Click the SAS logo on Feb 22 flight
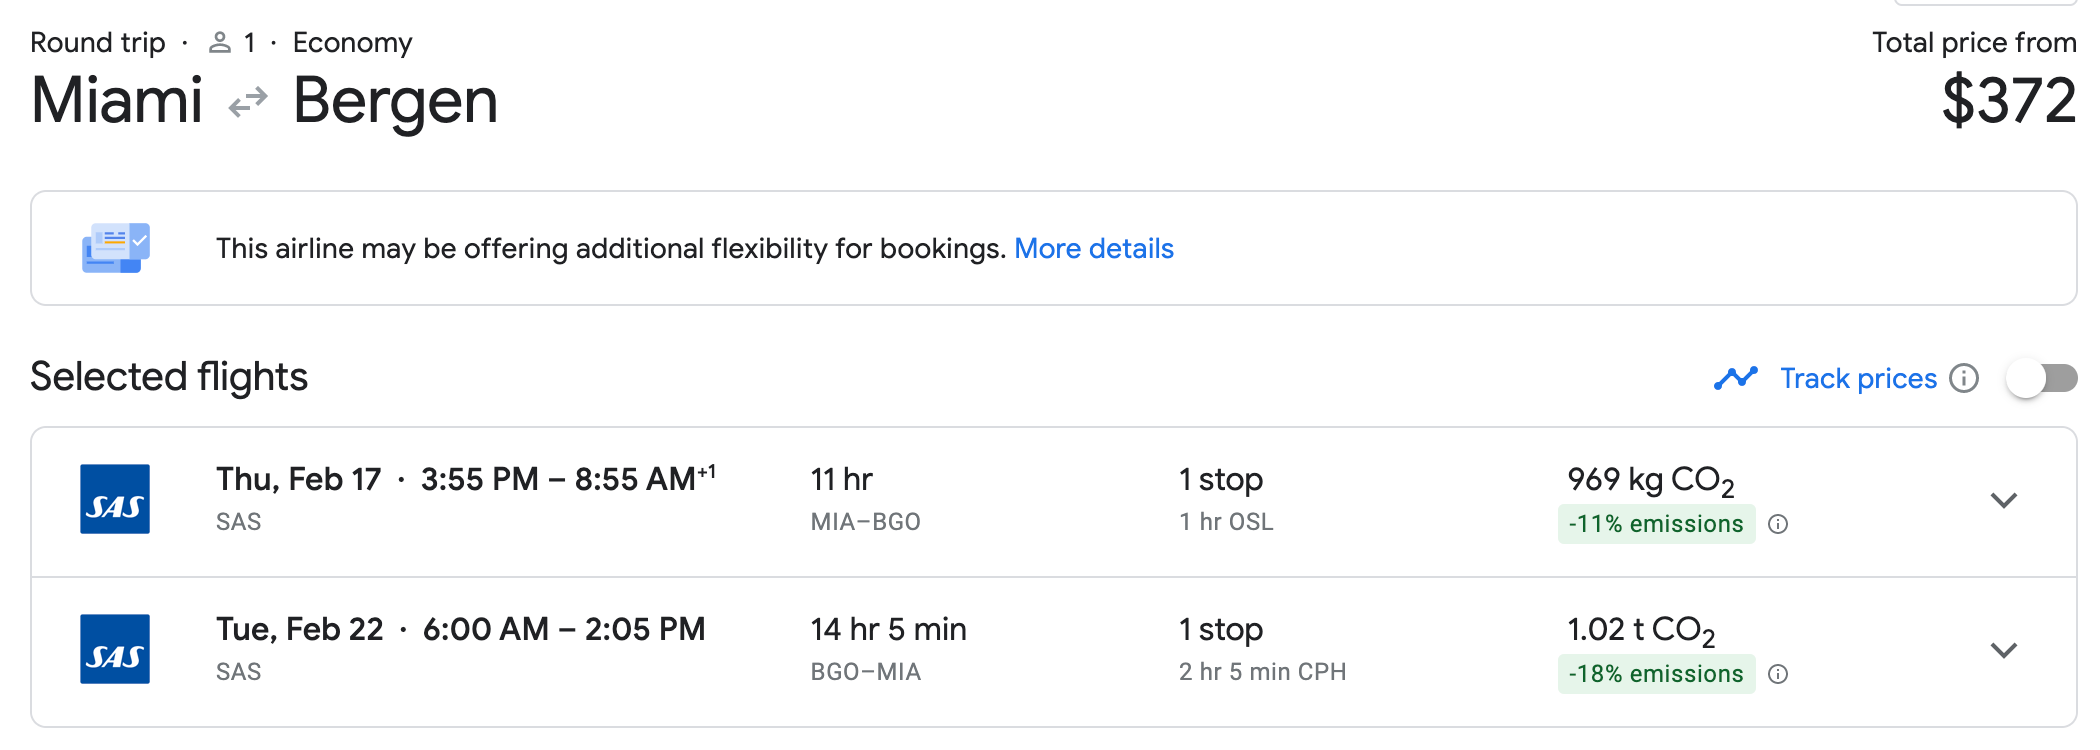Viewport: 2100px width, 750px height. point(115,649)
